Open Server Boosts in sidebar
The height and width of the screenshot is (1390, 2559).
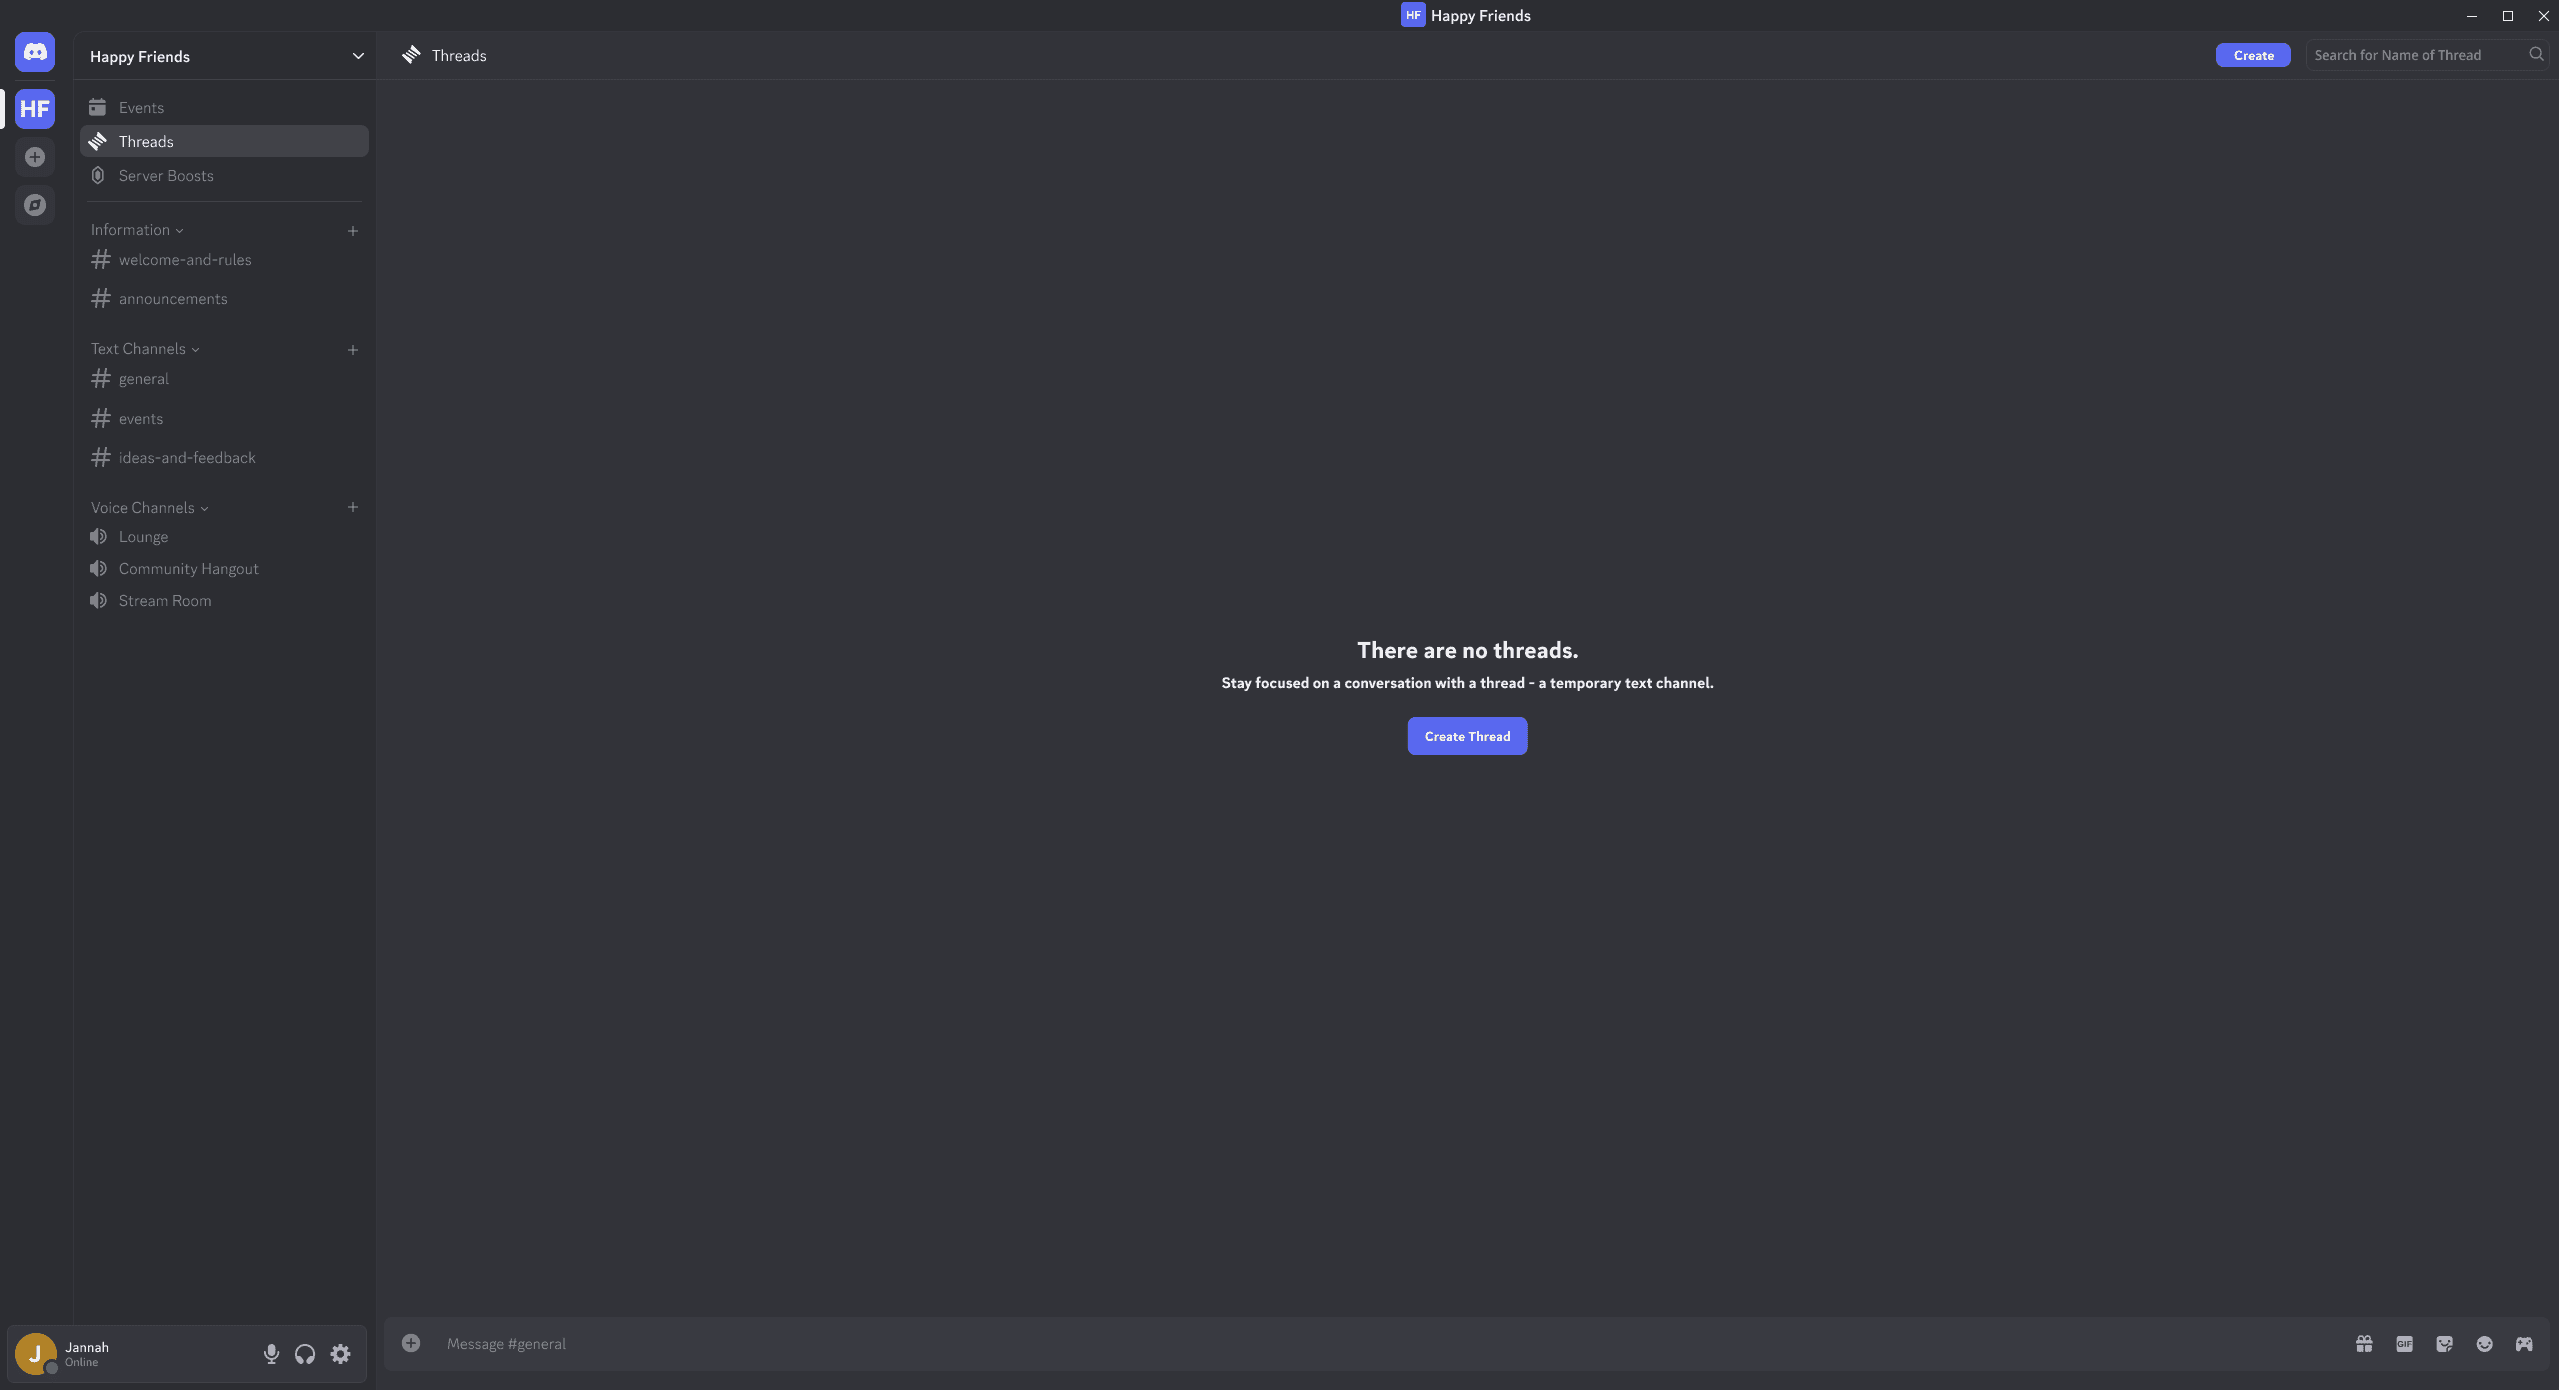click(166, 176)
